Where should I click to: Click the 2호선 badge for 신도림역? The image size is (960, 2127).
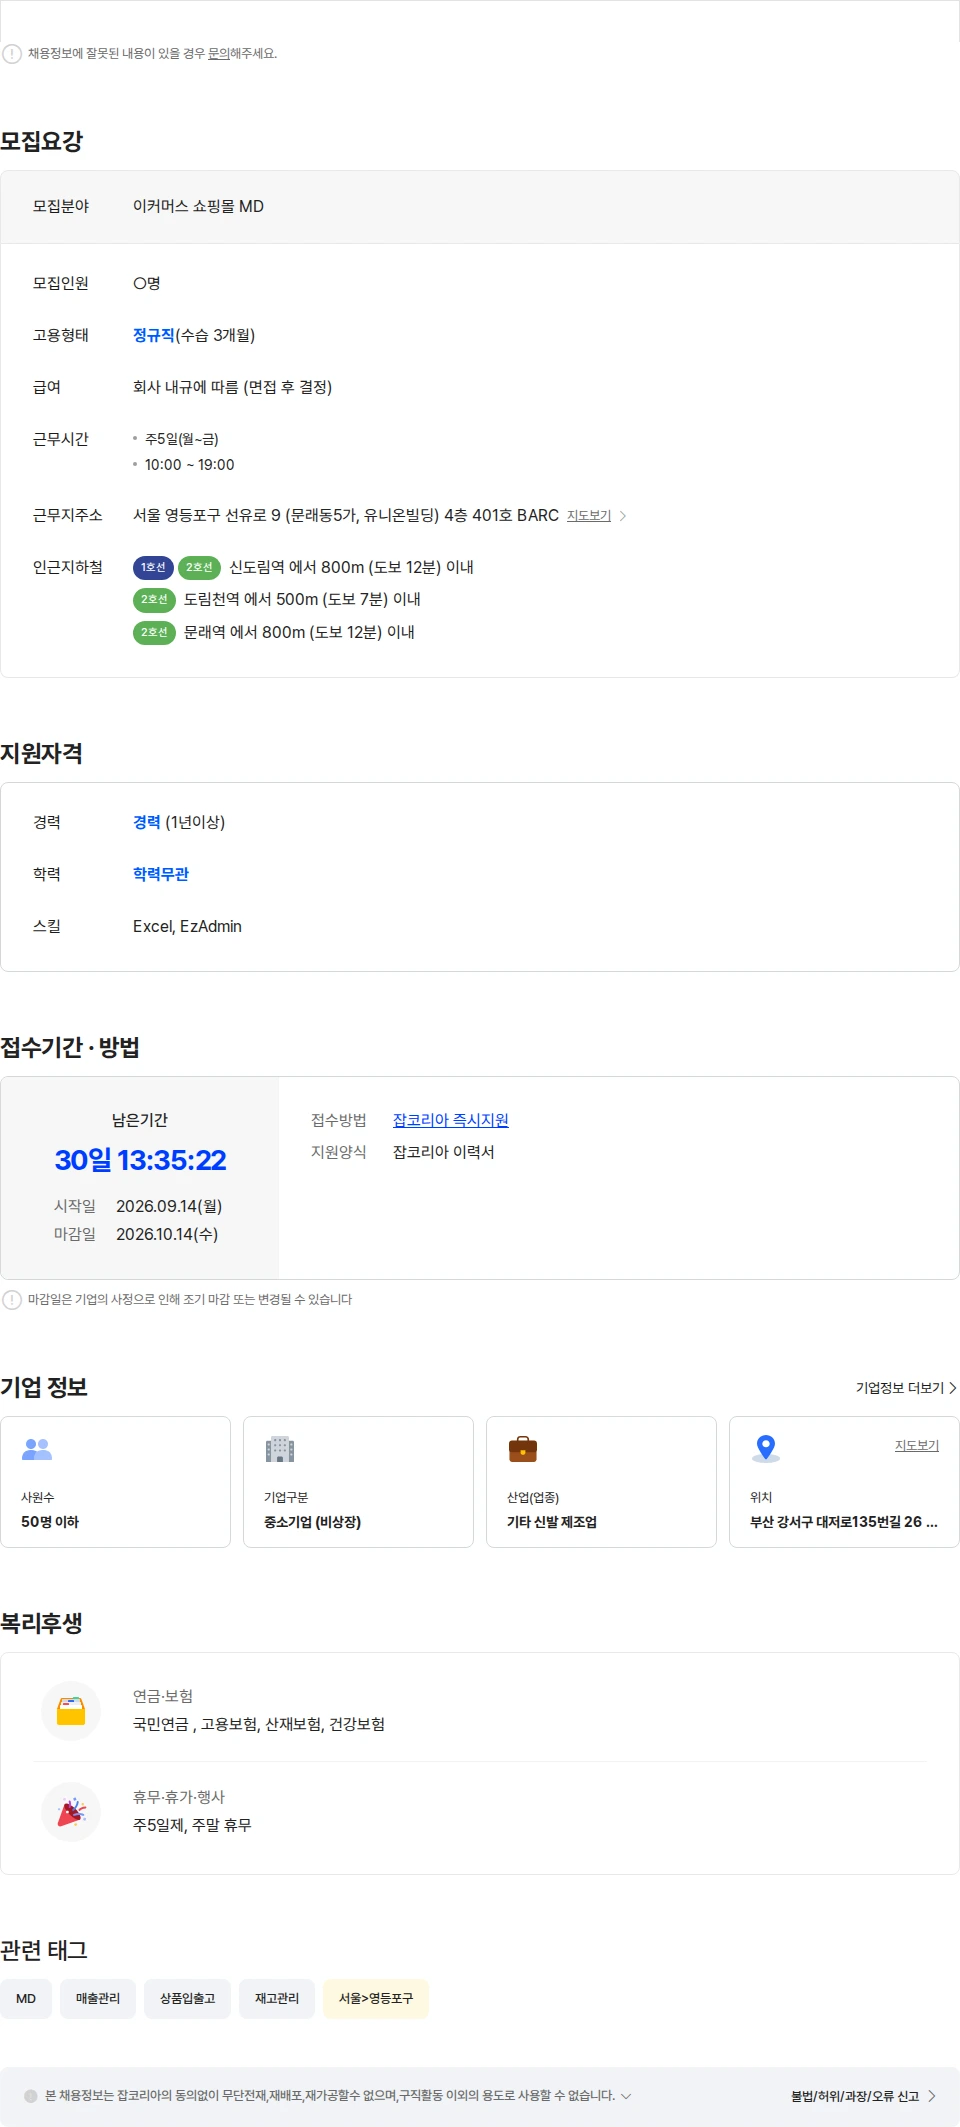coord(199,568)
